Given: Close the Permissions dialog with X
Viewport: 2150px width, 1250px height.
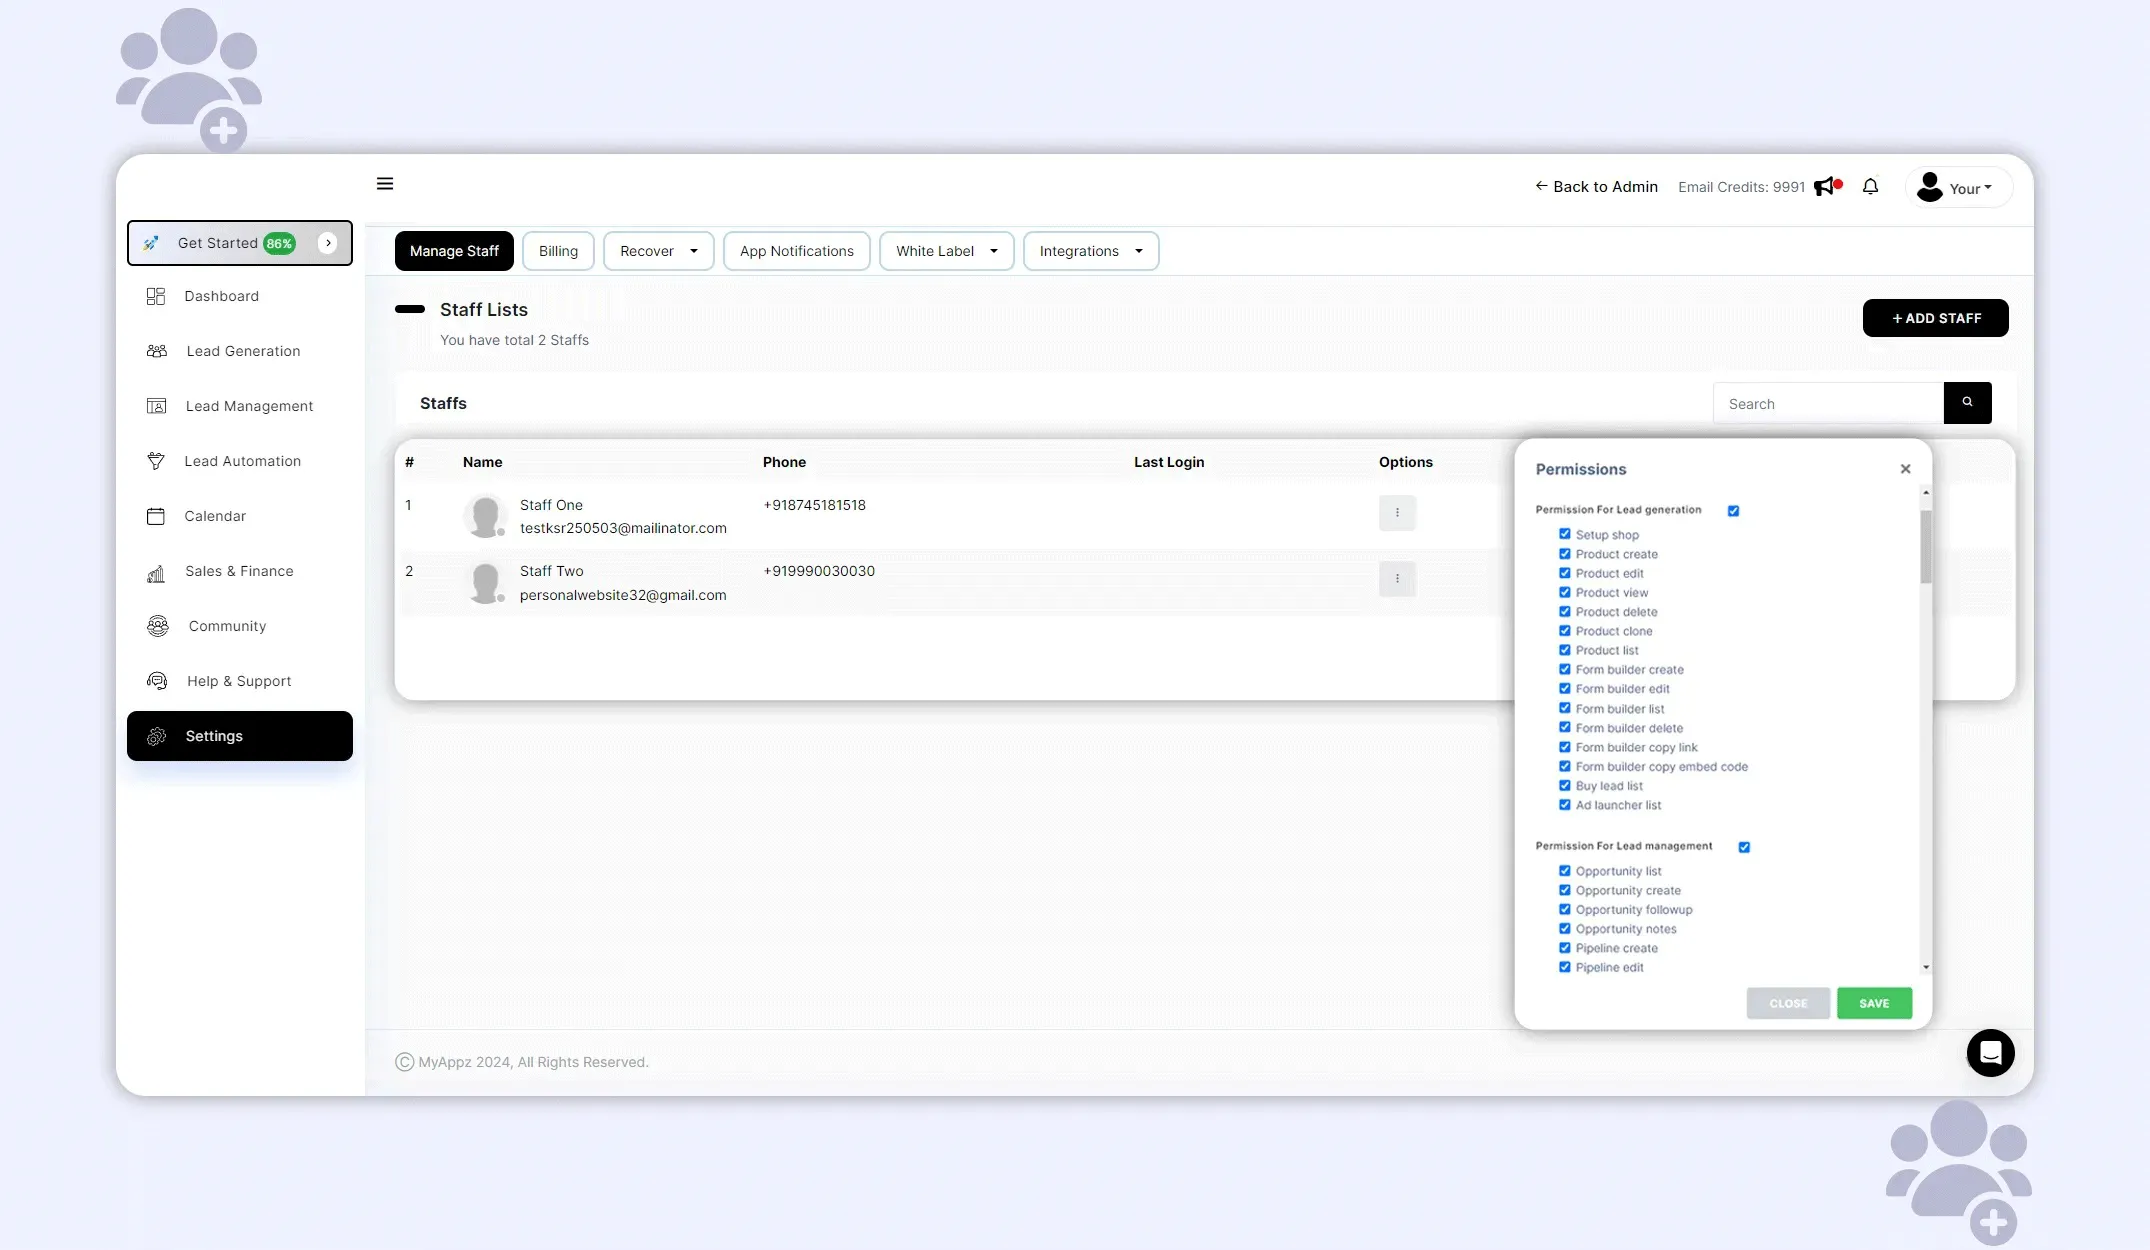Looking at the screenshot, I should click(1905, 469).
